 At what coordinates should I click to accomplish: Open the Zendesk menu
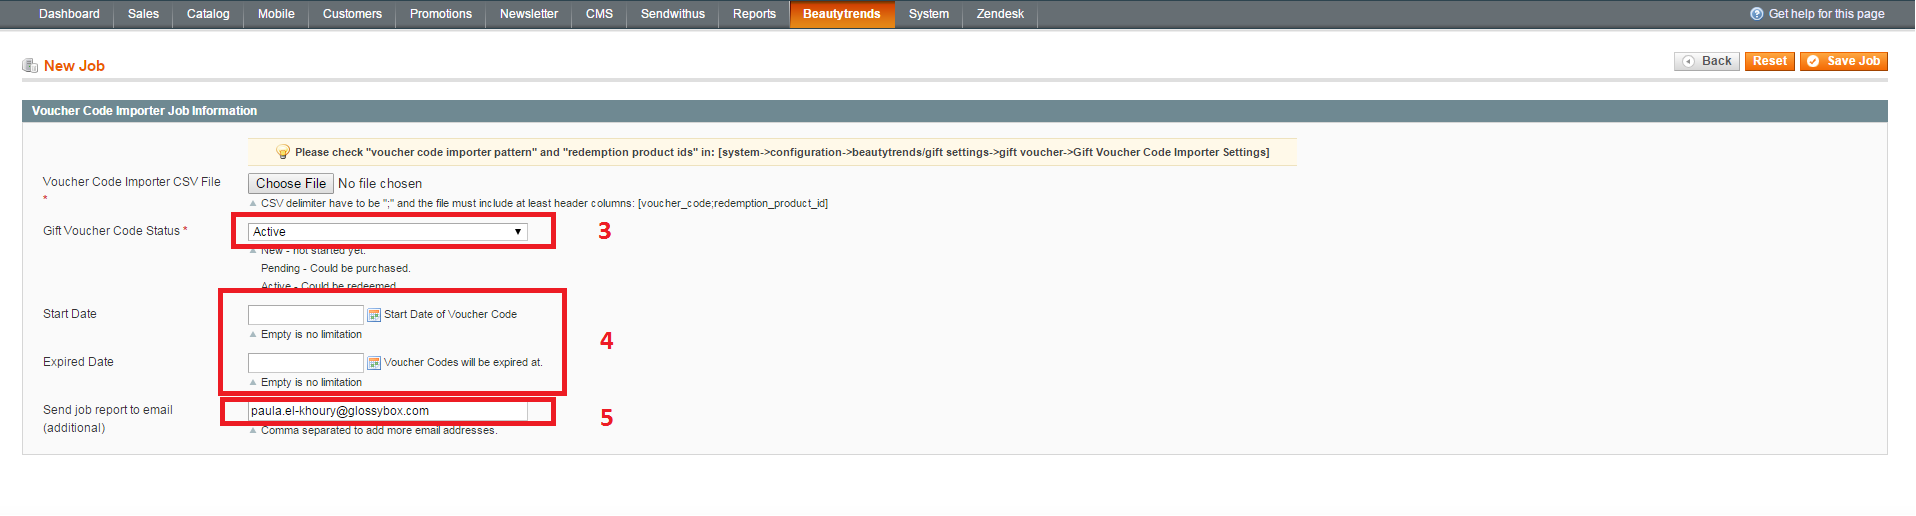coord(1000,14)
